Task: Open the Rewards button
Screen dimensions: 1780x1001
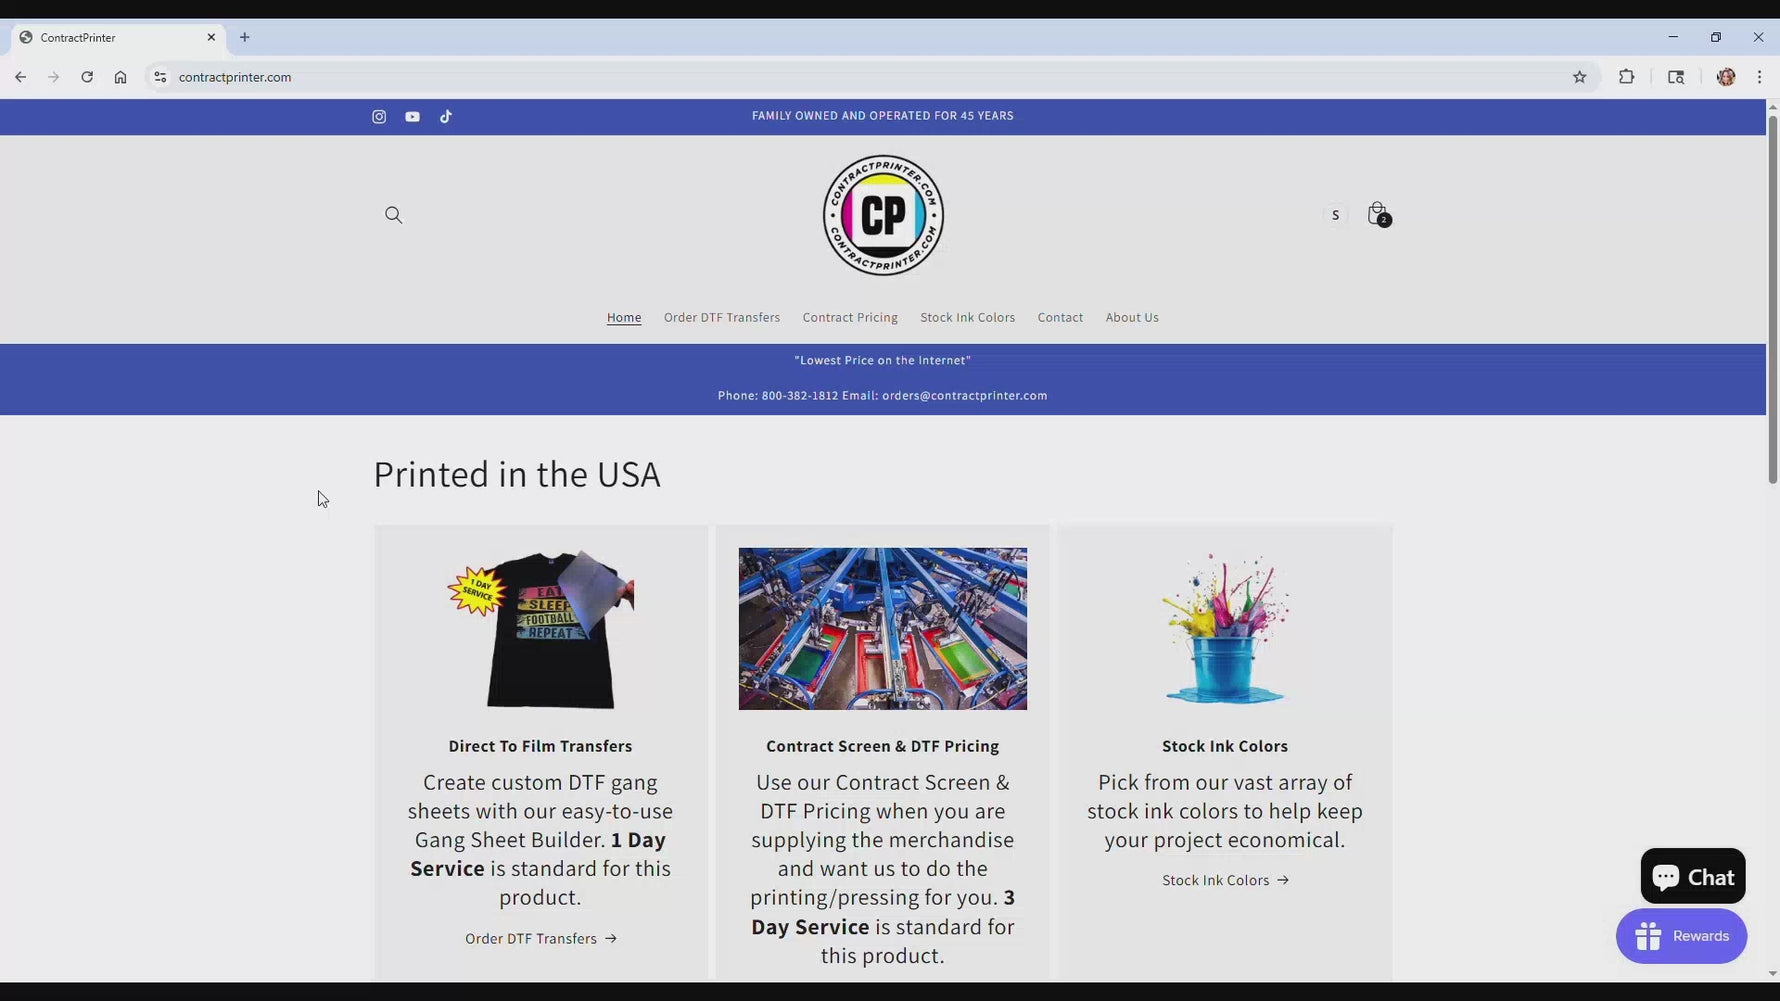Action: (1681, 936)
